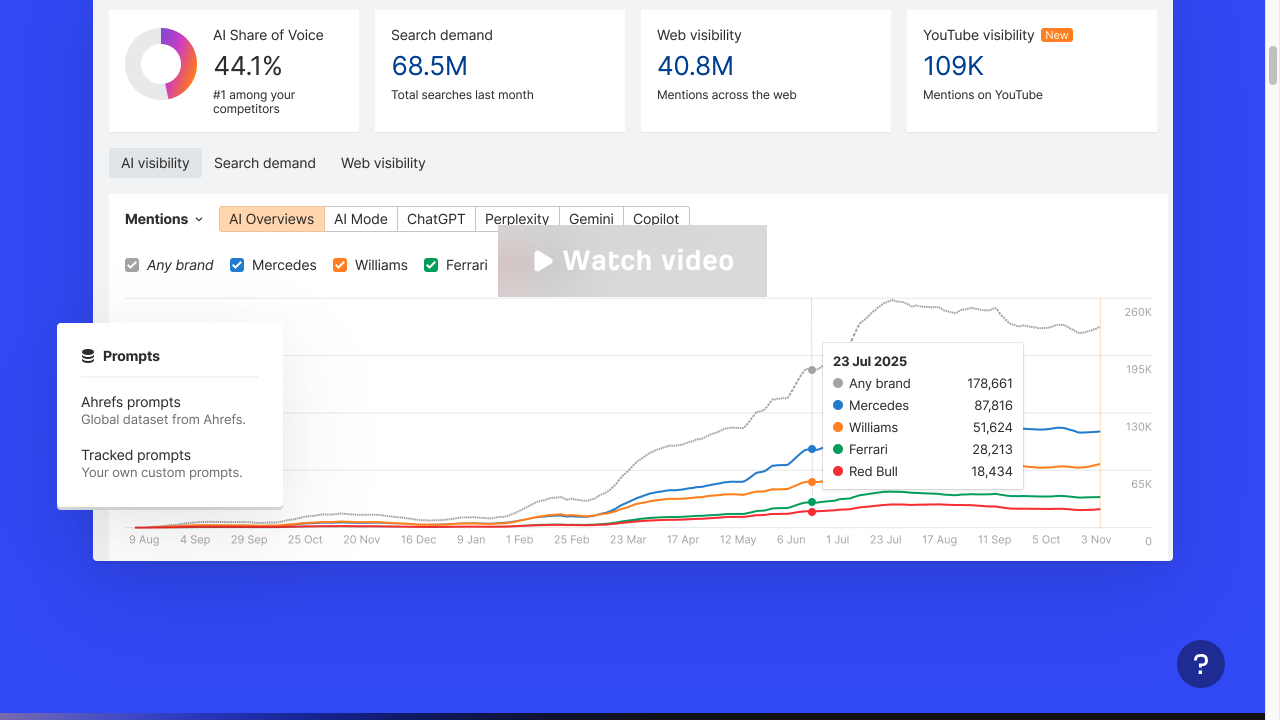
Task: Click the Red Bull red data point on chart
Action: tap(812, 512)
